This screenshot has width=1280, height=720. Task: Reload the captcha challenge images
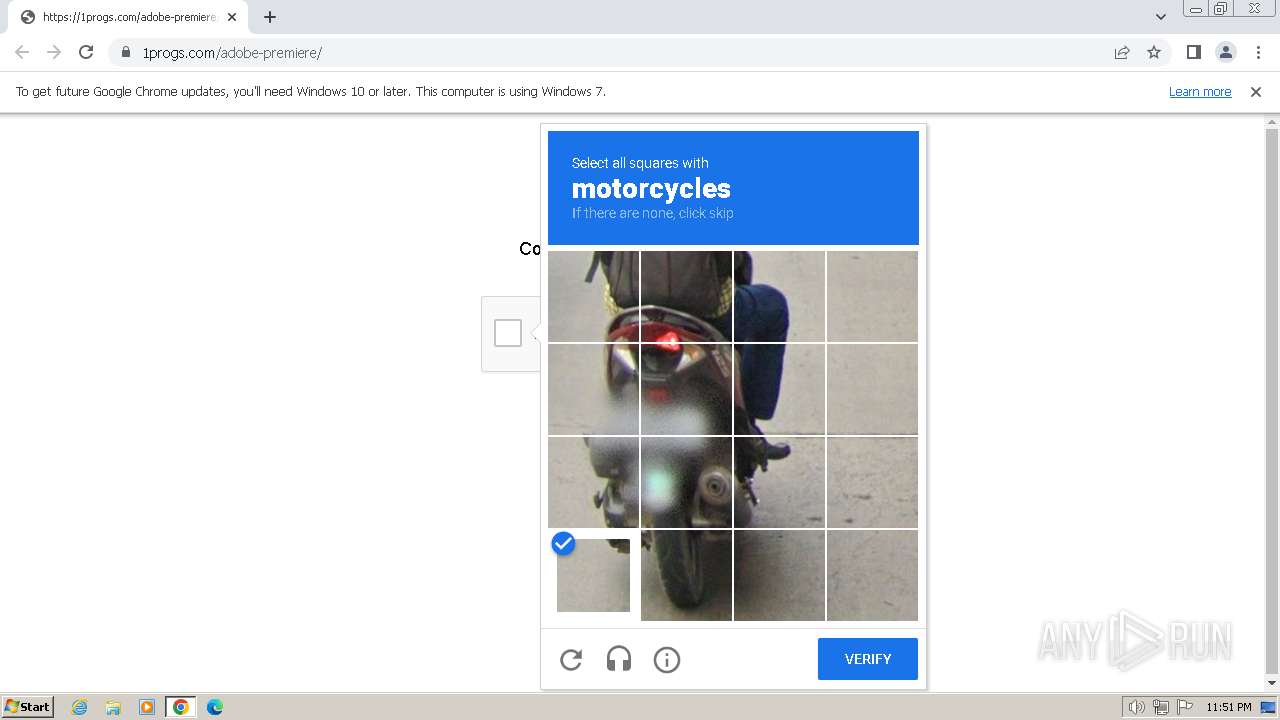pyautogui.click(x=571, y=659)
